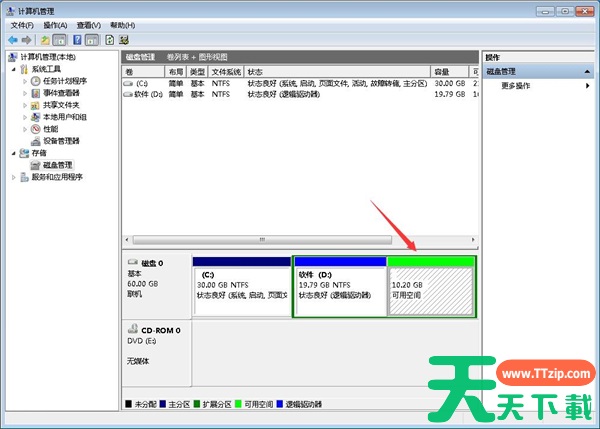Click the 文件系统 column header
The height and width of the screenshot is (429, 600).
click(x=226, y=72)
